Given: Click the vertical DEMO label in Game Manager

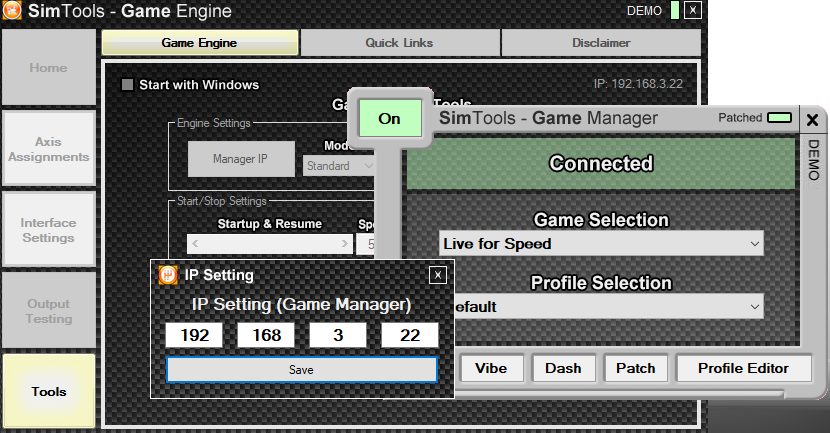Looking at the screenshot, I should [x=814, y=159].
